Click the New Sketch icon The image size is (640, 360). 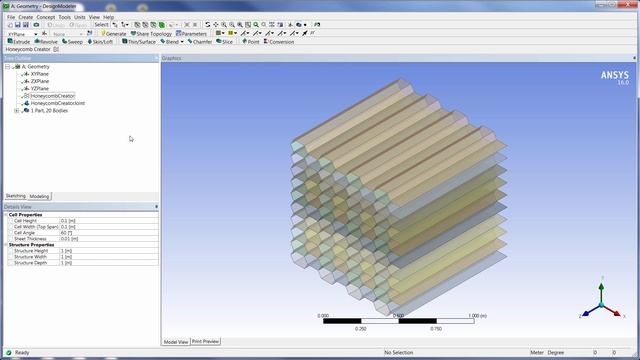tap(89, 33)
